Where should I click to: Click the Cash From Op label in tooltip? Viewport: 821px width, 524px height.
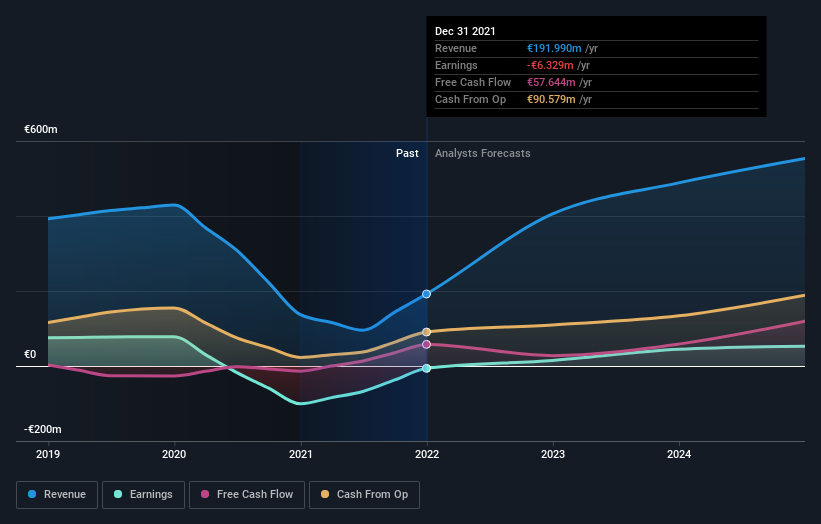(470, 99)
